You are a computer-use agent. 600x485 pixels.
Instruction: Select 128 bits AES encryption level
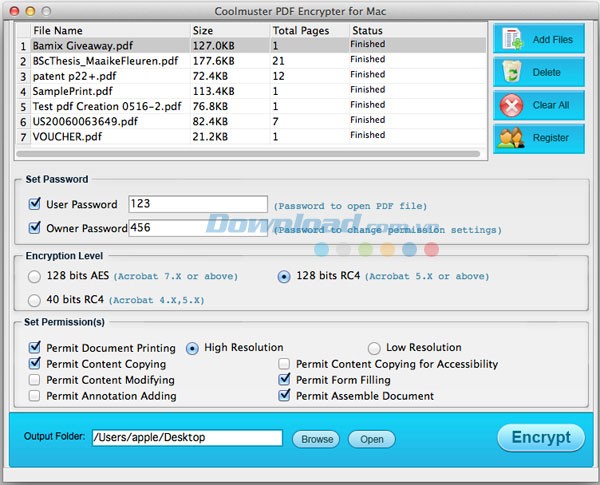[x=36, y=276]
